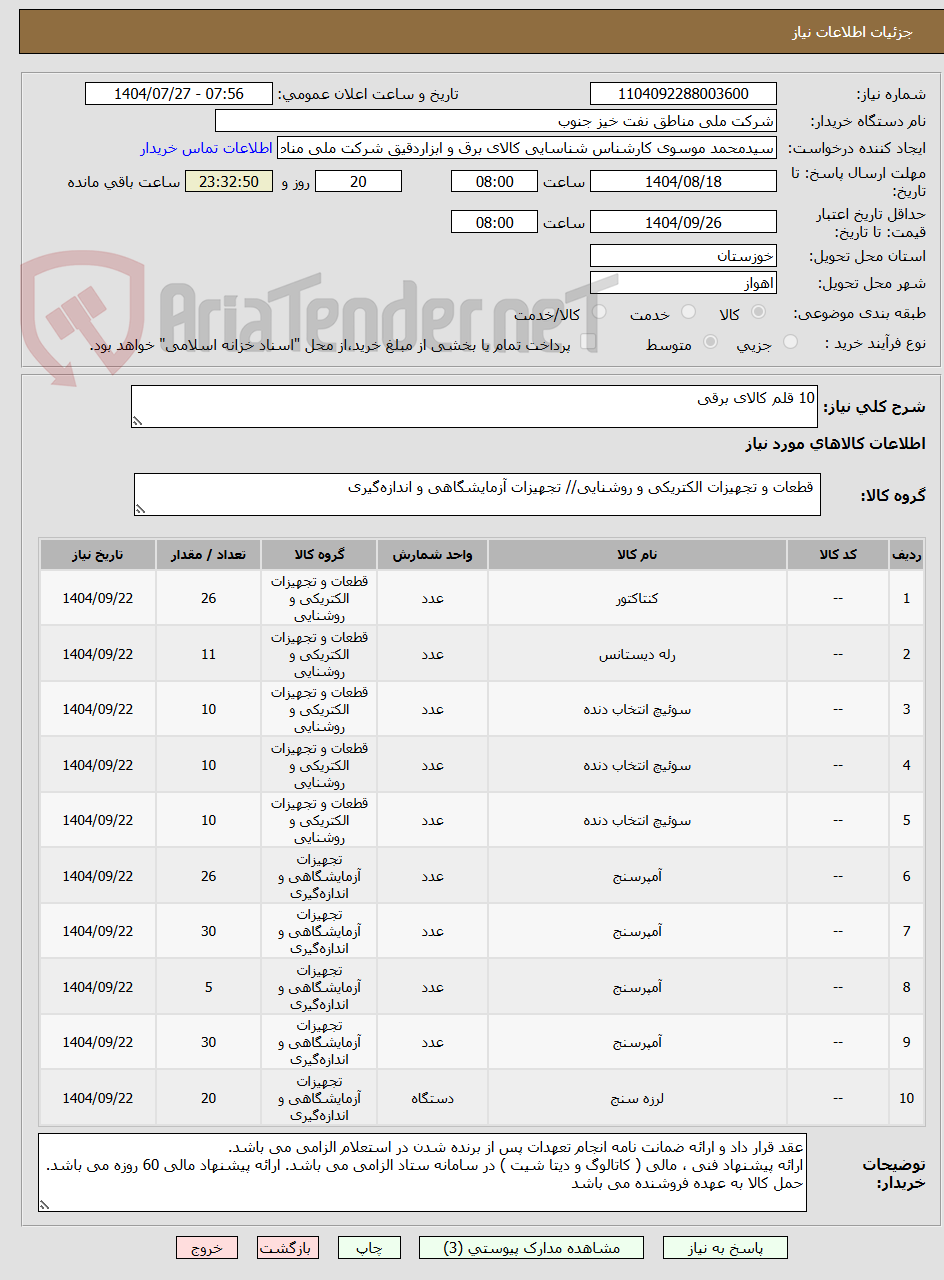Click the 1404/08/18 deadline date field

(683, 181)
